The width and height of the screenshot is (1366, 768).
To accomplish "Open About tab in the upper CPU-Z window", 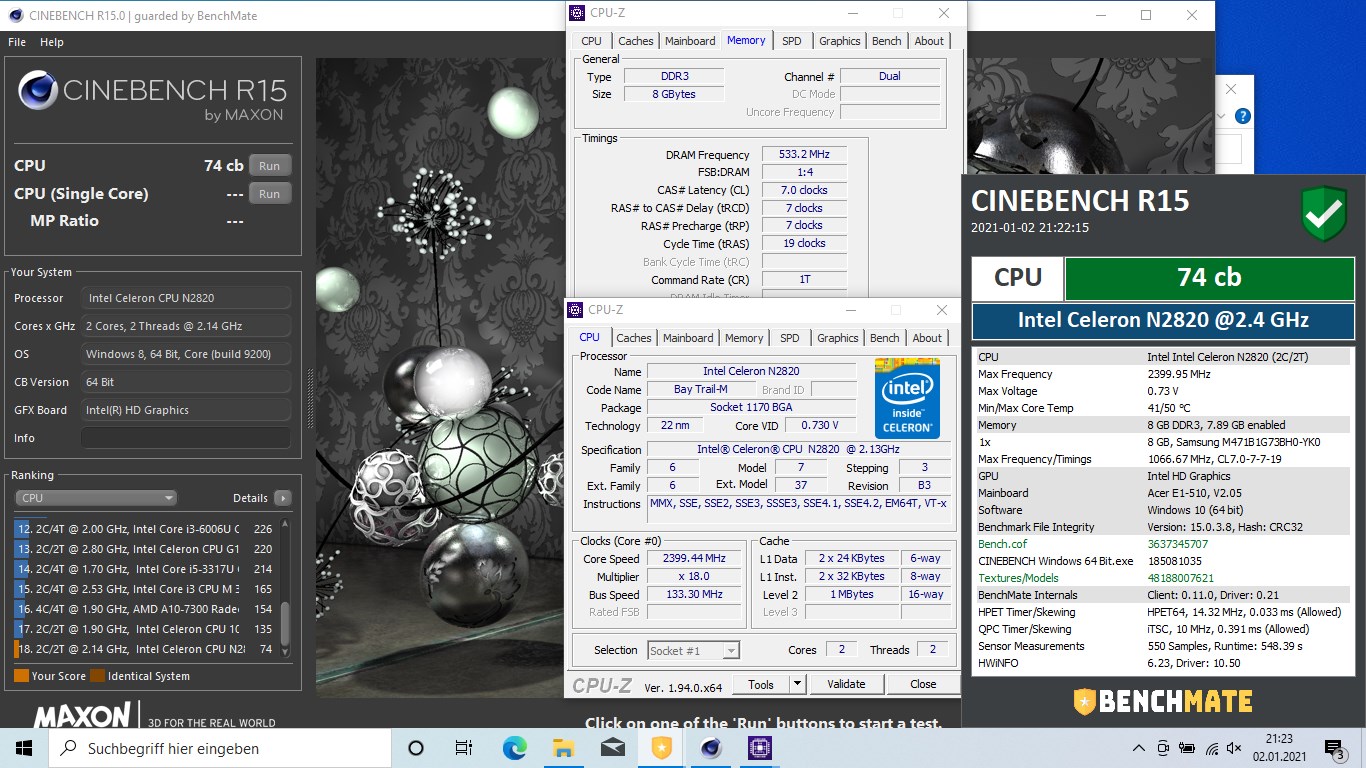I will [929, 41].
